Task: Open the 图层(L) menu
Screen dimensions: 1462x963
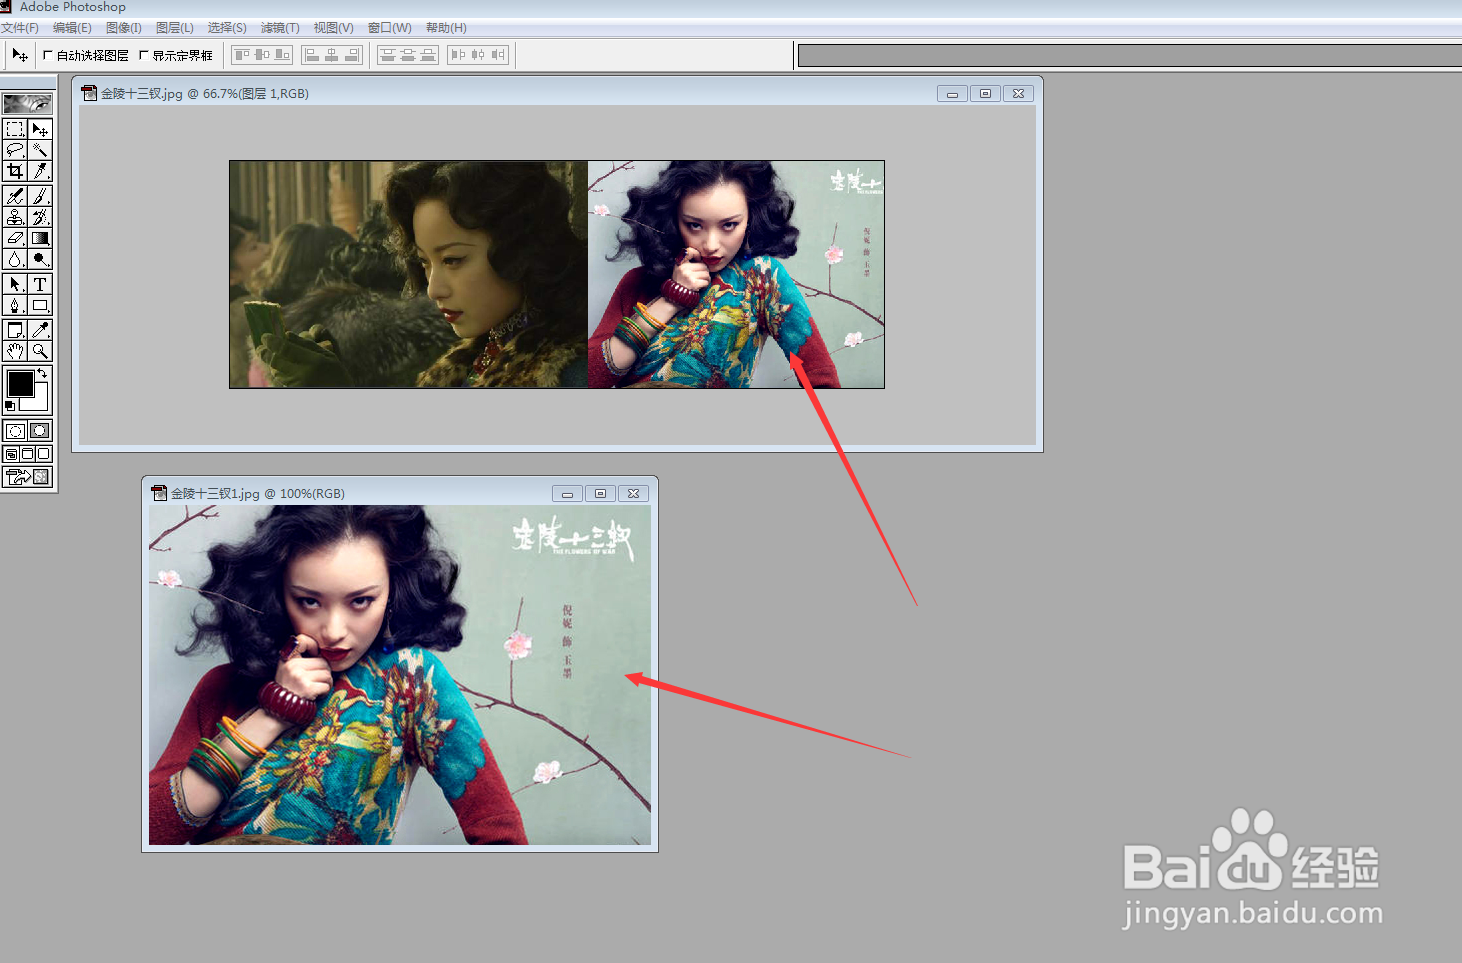Action: pos(175,28)
